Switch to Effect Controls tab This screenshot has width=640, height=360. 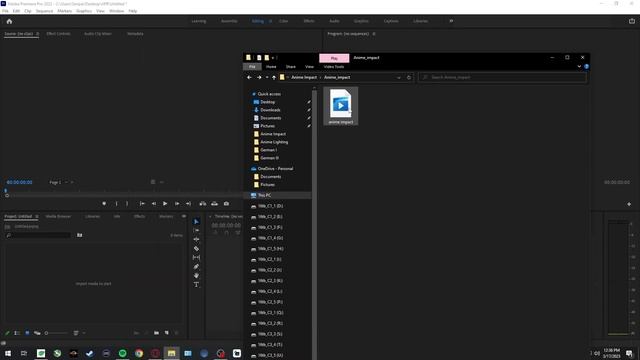[x=58, y=34]
